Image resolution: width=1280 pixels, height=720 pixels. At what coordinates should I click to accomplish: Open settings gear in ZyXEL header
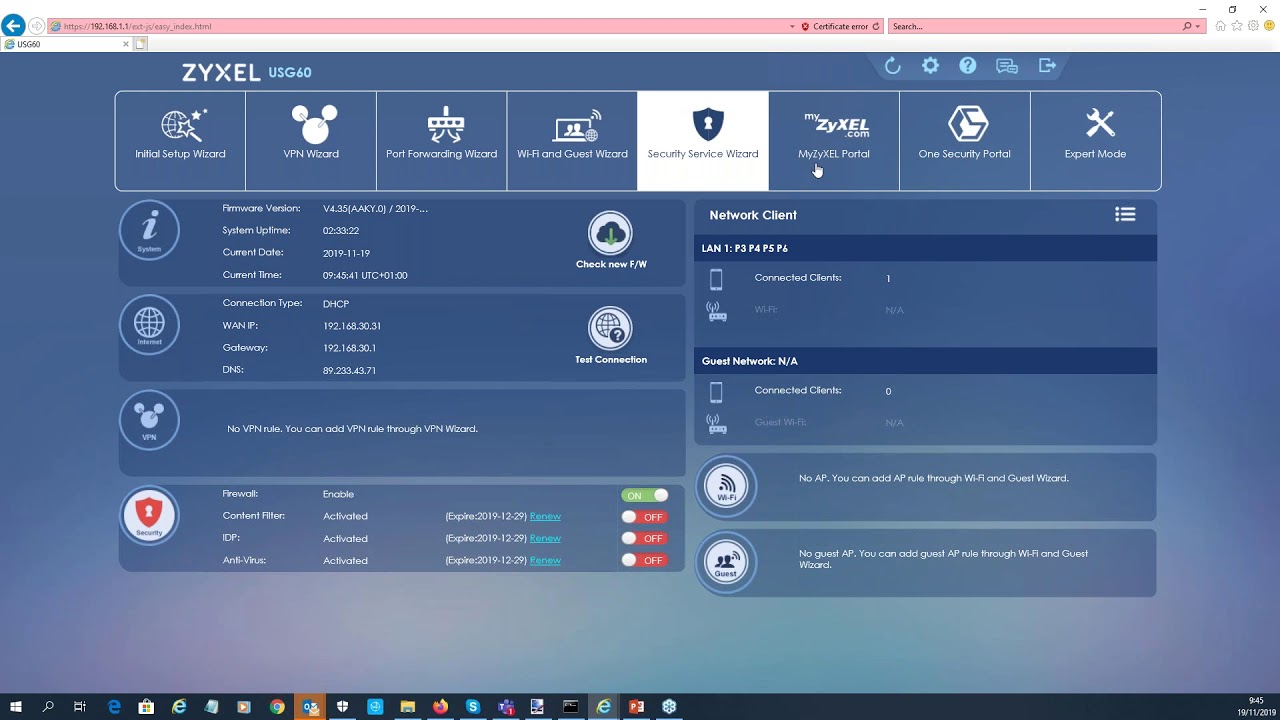click(930, 66)
